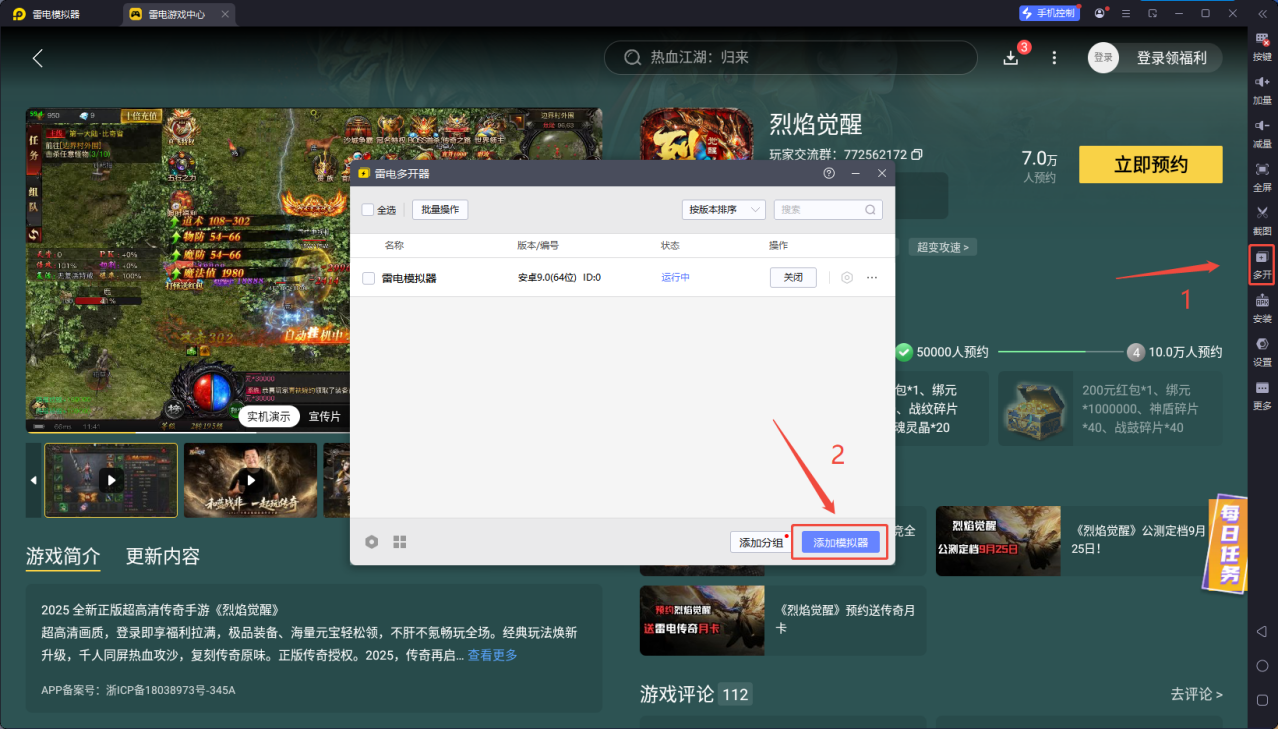Click the Android home circle icon
This screenshot has height=729, width=1278.
(1262, 666)
